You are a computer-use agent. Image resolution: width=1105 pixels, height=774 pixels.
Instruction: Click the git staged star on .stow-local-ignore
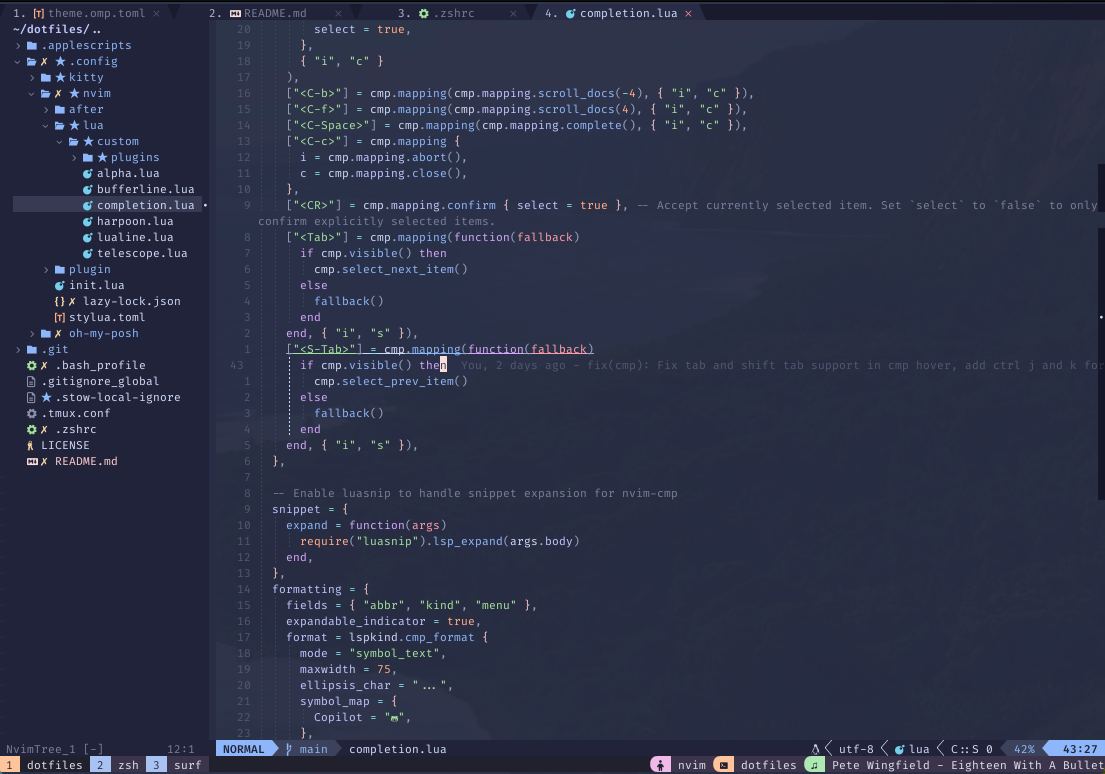[47, 398]
